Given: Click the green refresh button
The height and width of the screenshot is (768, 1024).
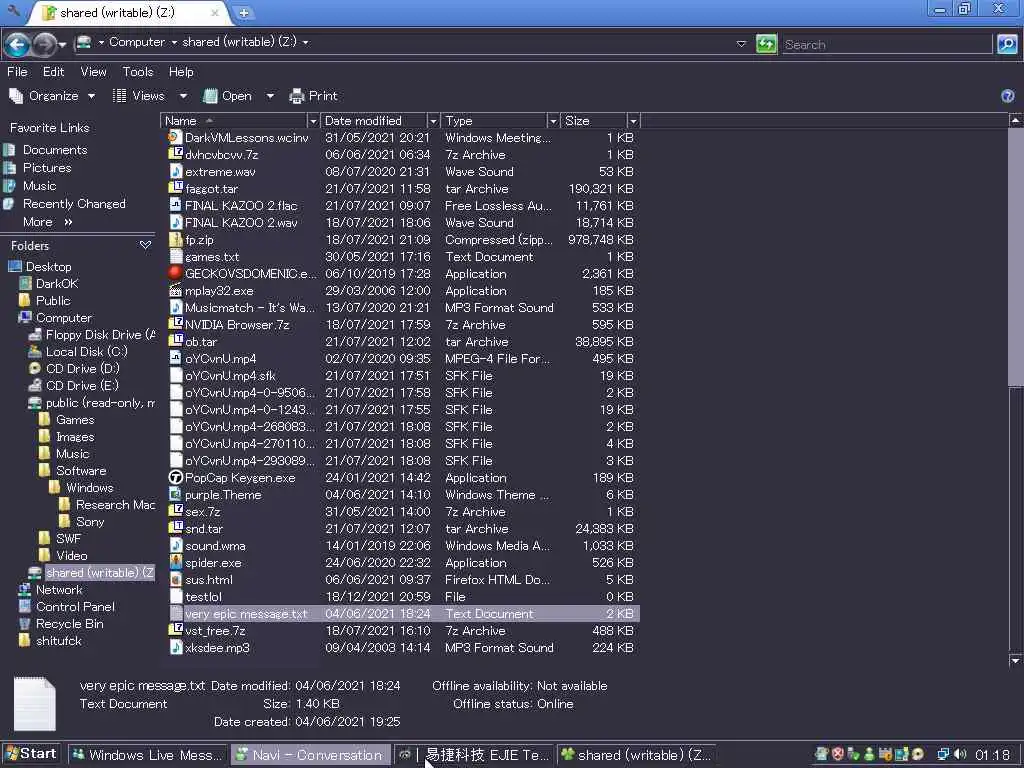Looking at the screenshot, I should click(766, 44).
